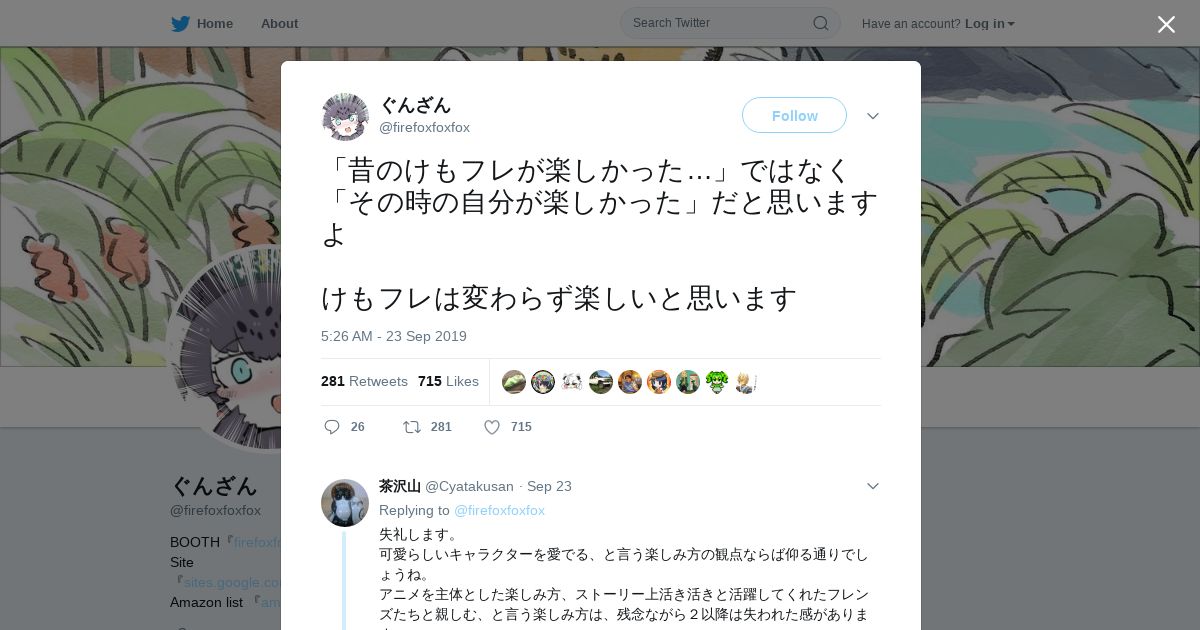
Task: Close the tweet overlay with X
Action: click(1166, 24)
